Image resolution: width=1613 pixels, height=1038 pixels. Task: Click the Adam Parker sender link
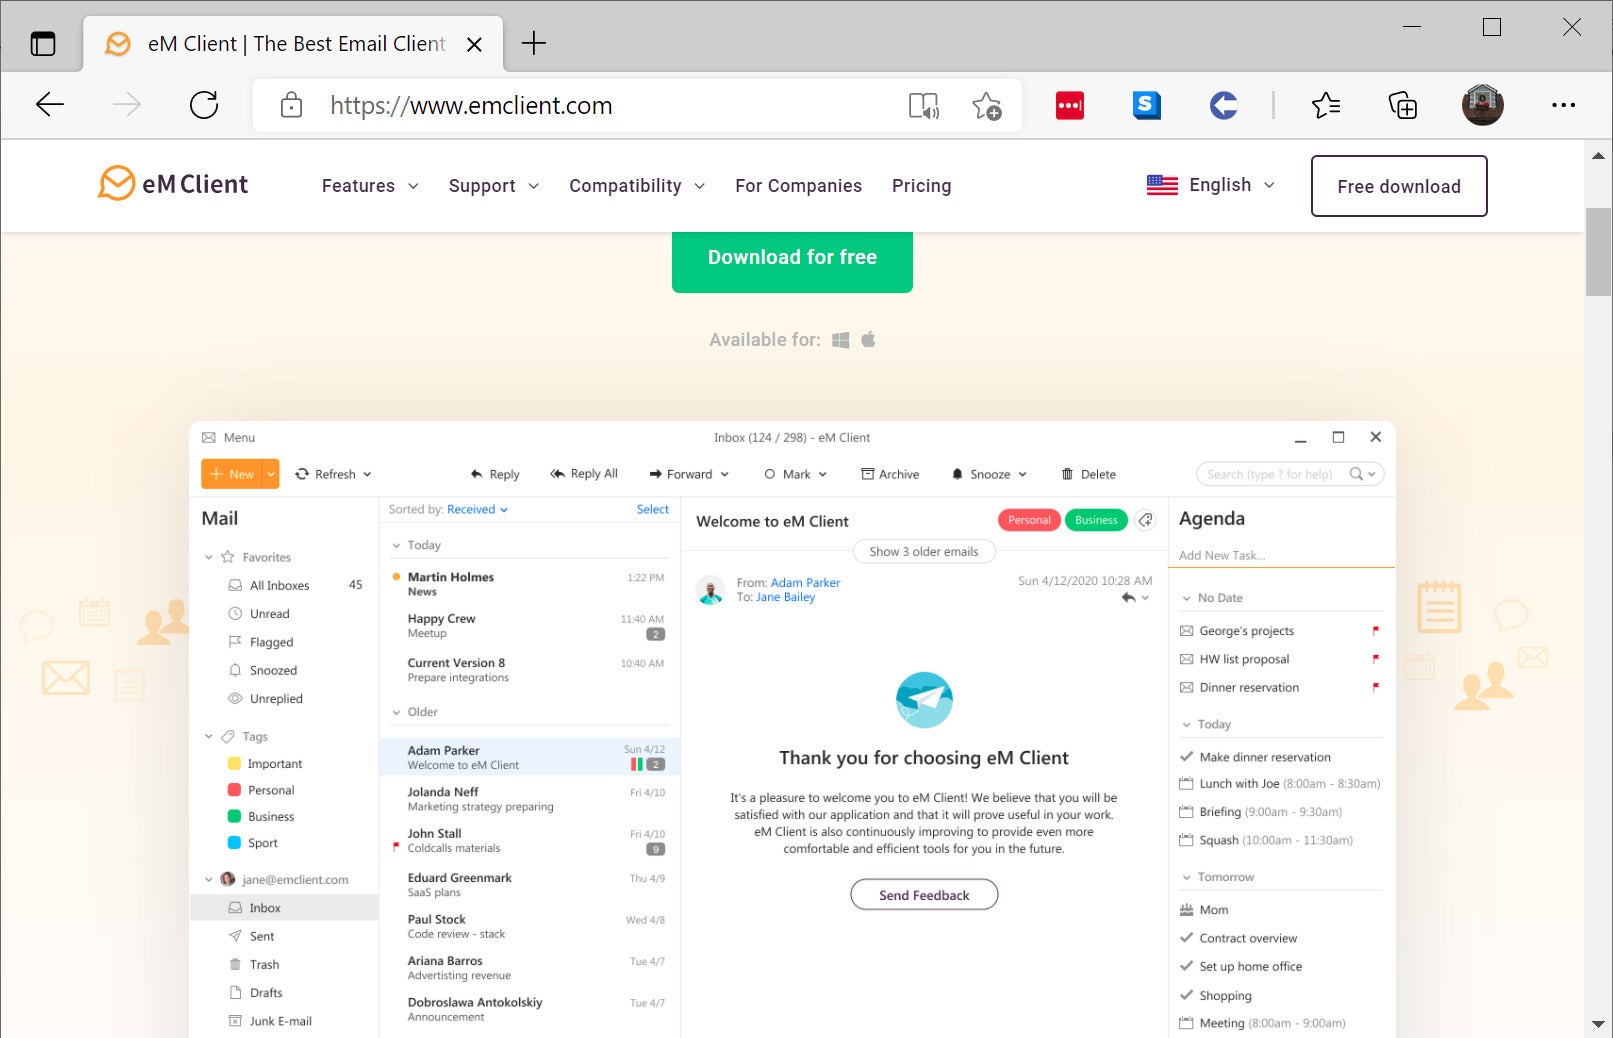click(x=805, y=582)
